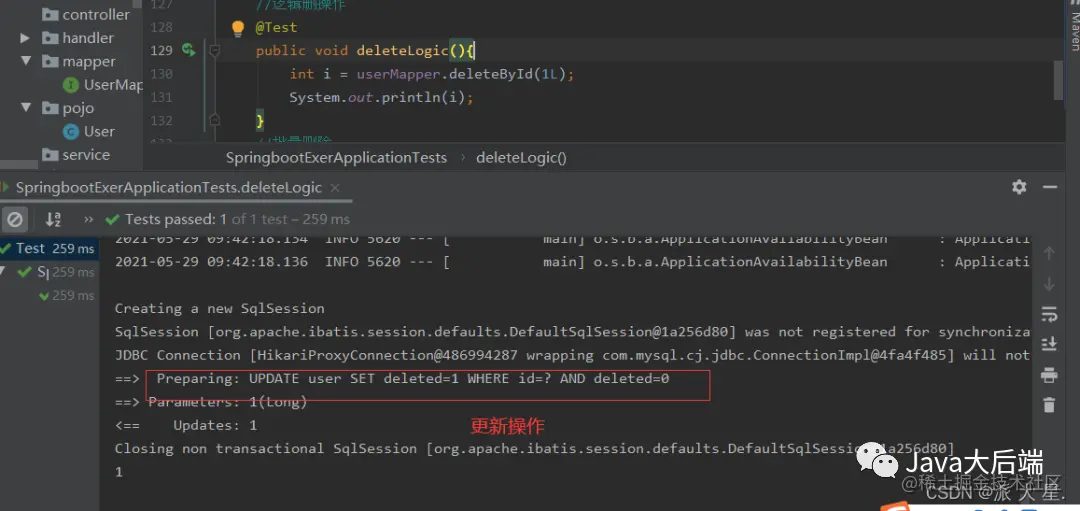
Task: Toggle scroll to end of console
Action: point(1049,344)
